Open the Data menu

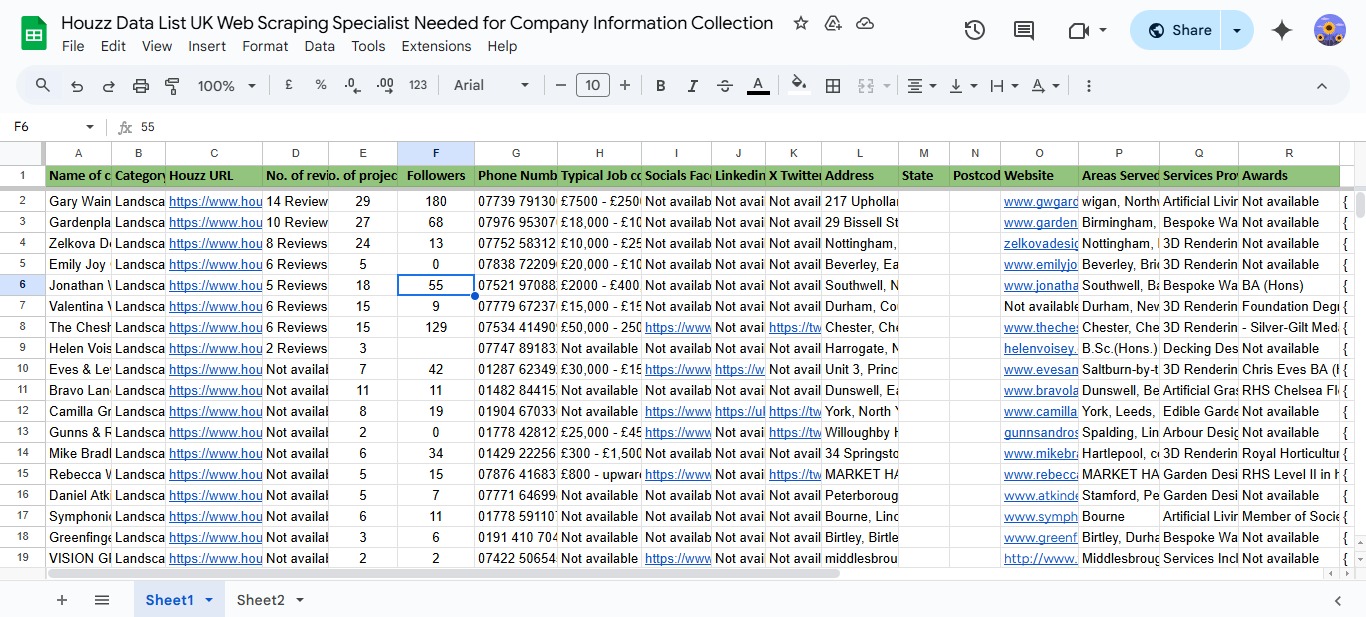coord(320,46)
